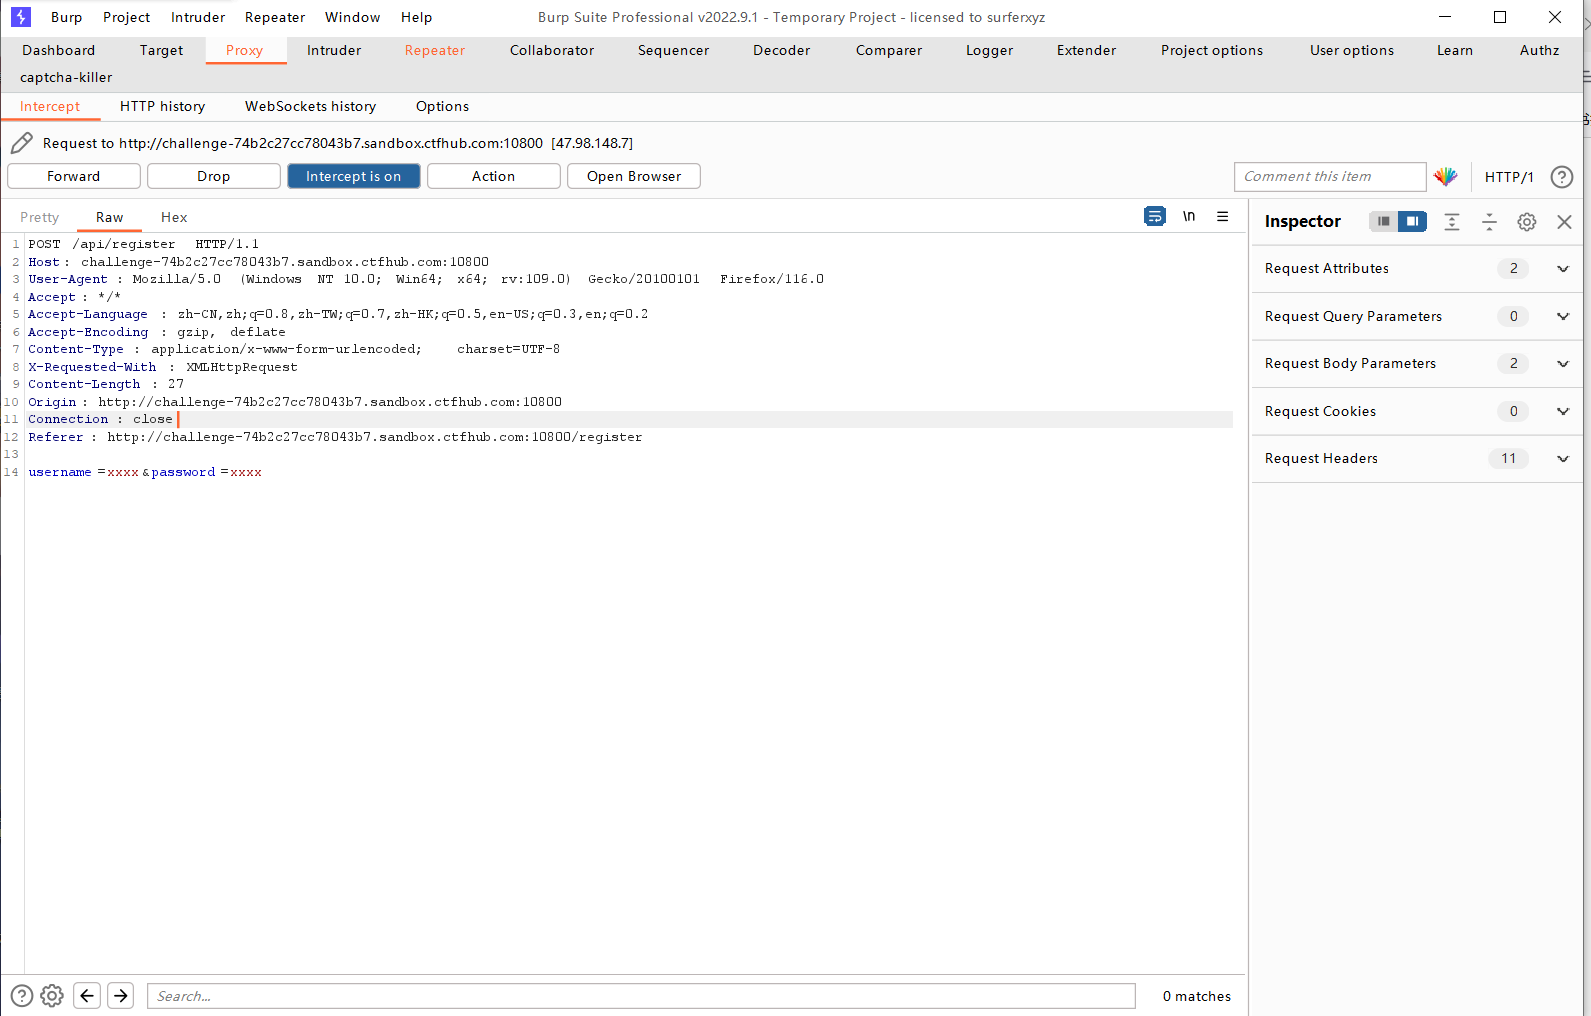Open the Learn tab
The image size is (1591, 1016).
1455,50
